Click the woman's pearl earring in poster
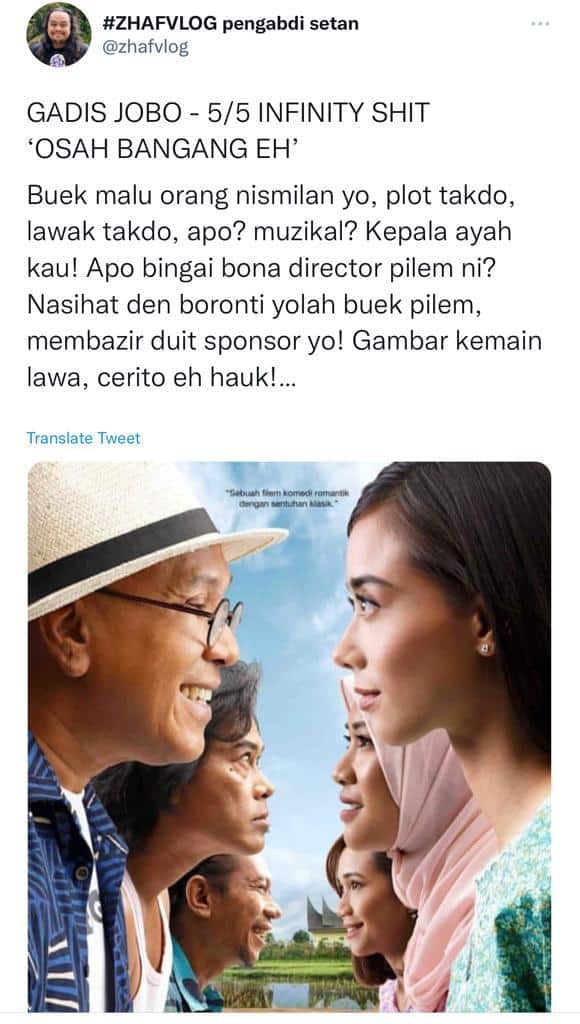Screen dimensions: 580x1024 point(485,648)
